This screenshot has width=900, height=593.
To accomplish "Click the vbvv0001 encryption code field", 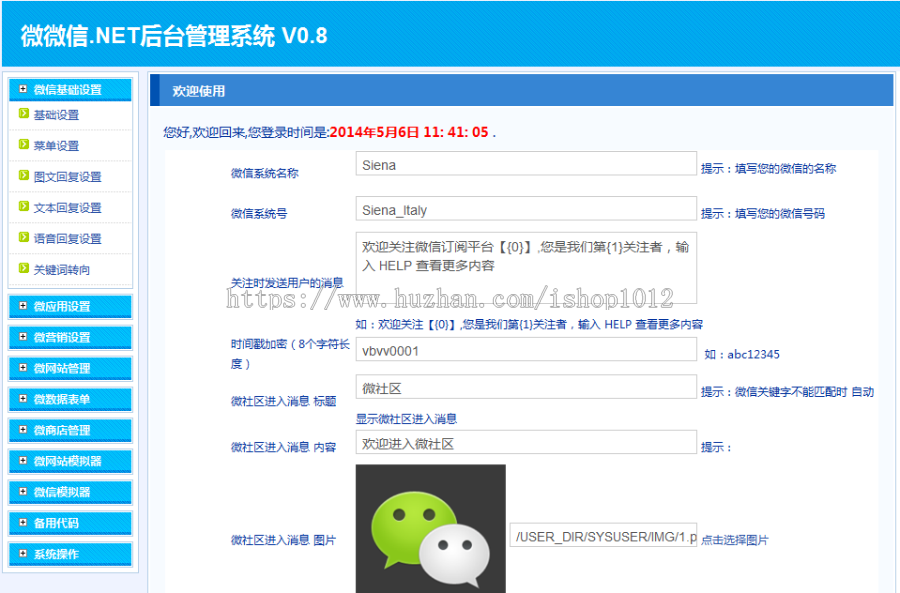I will click(x=525, y=349).
